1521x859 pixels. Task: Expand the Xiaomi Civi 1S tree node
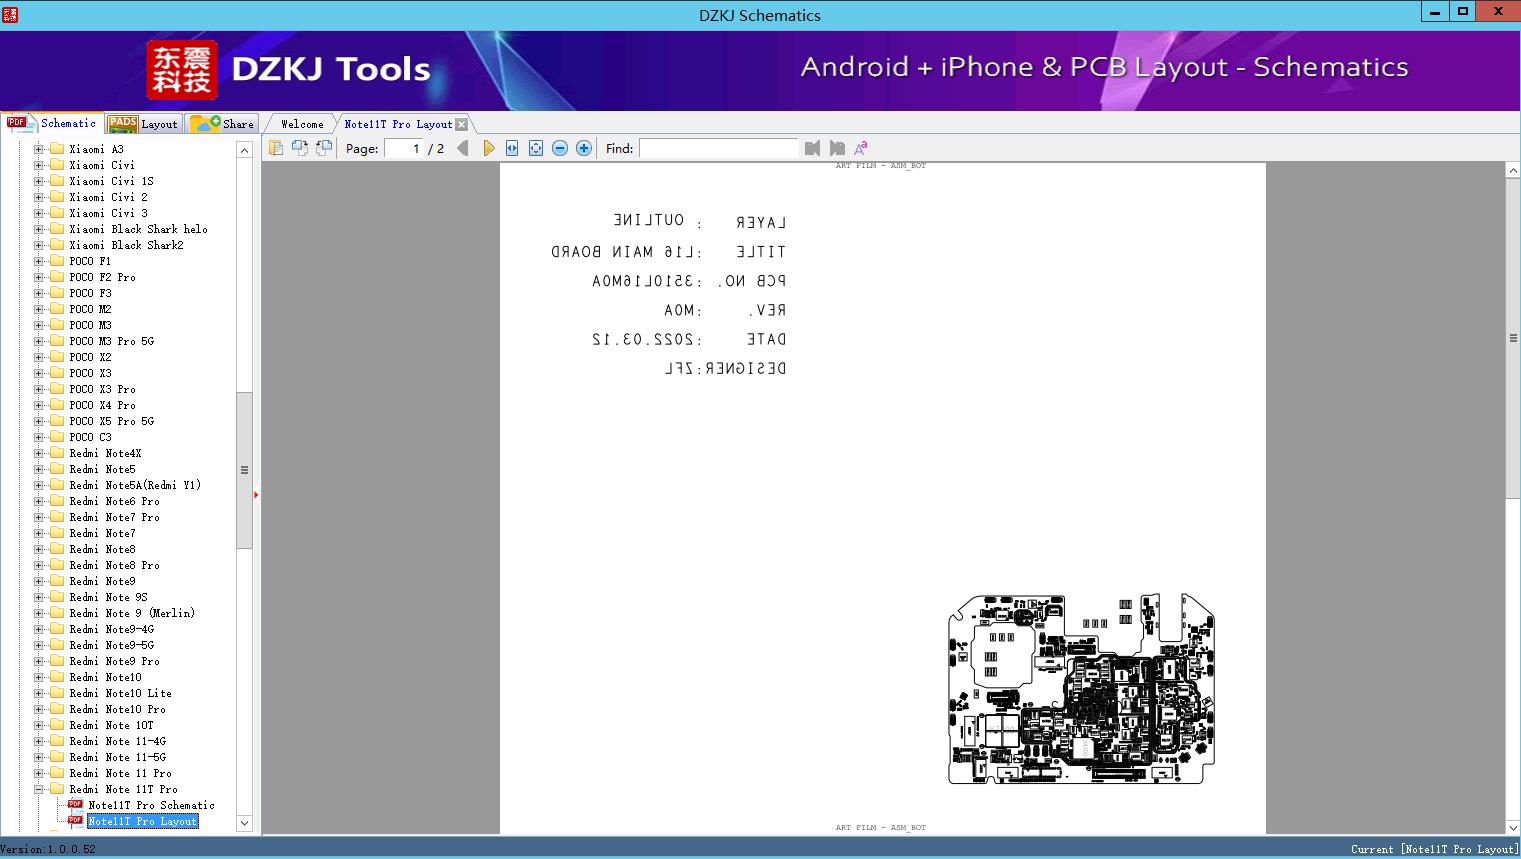(x=38, y=181)
